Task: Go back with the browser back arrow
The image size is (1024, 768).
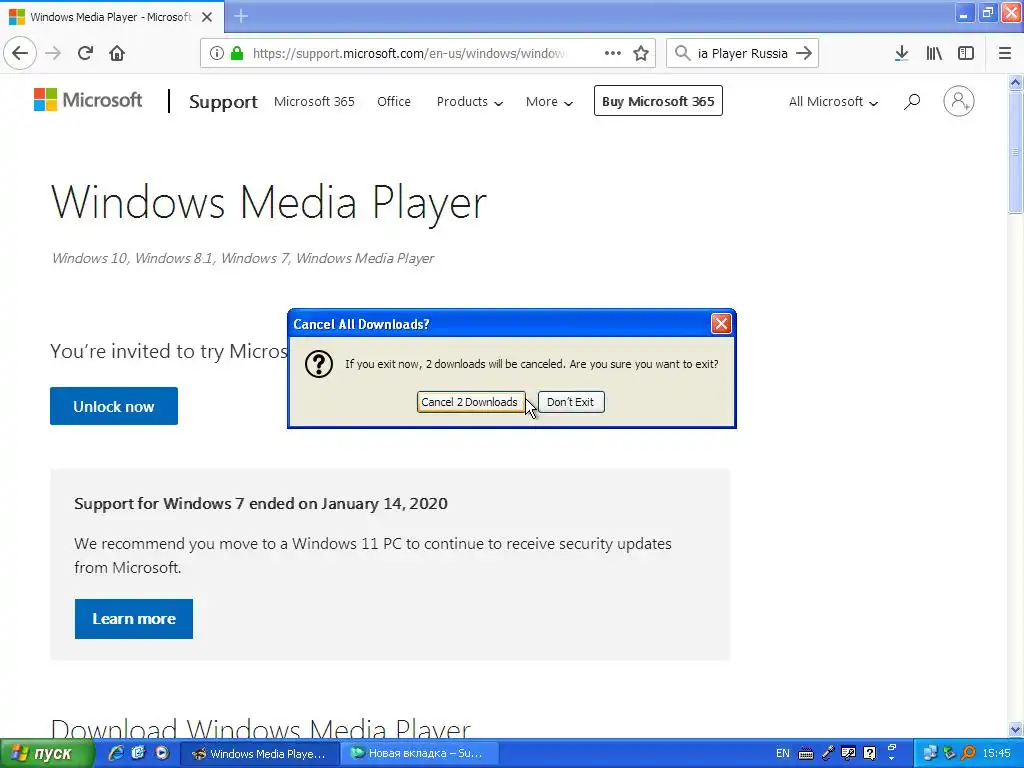Action: click(x=20, y=53)
